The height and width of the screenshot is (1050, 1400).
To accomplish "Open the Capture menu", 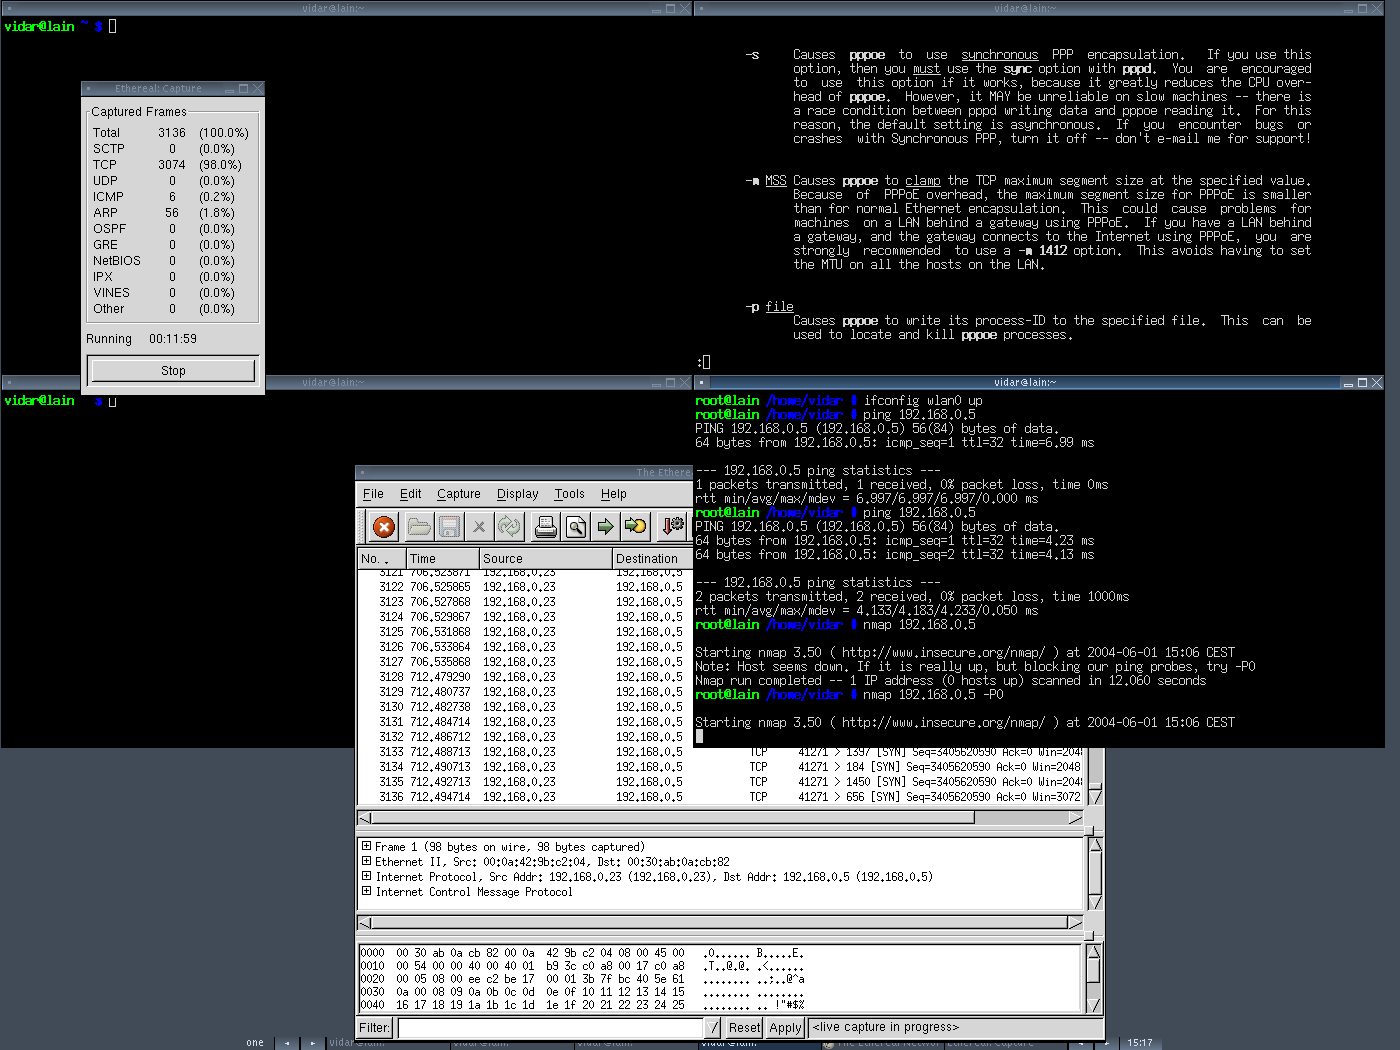I will [458, 494].
